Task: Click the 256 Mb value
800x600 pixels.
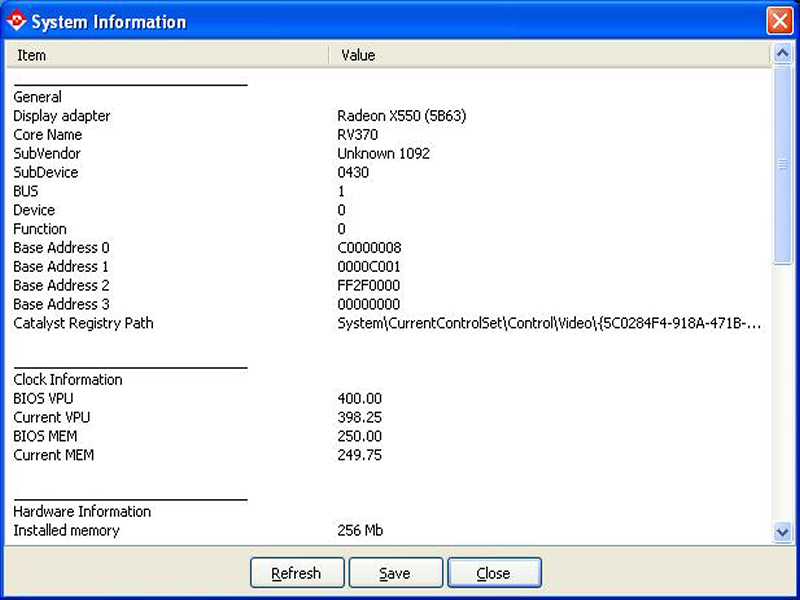Action: click(x=360, y=531)
